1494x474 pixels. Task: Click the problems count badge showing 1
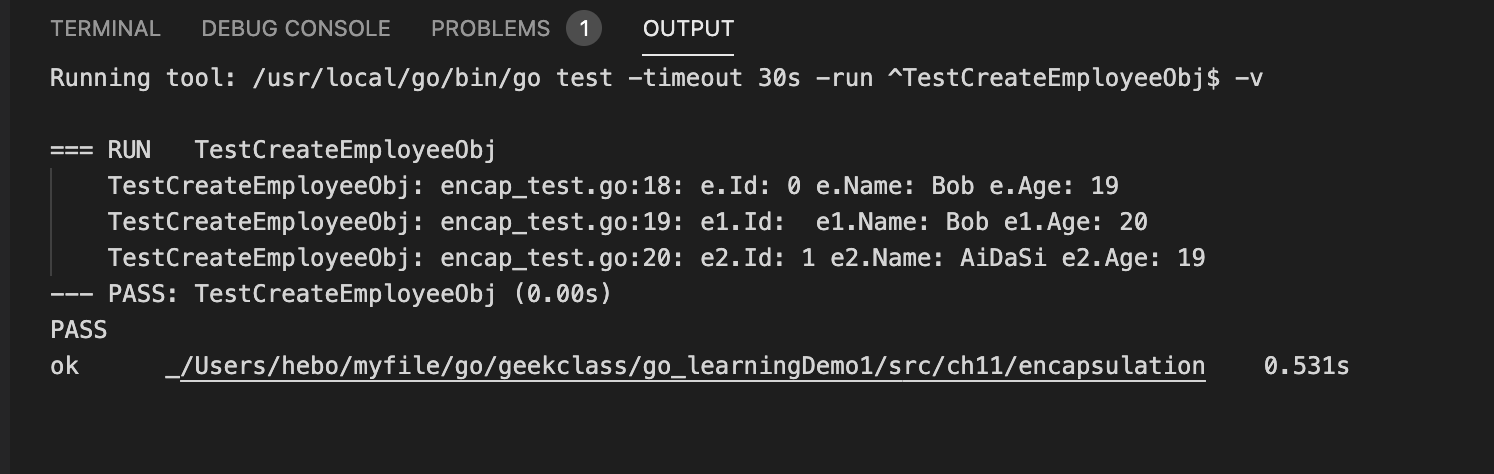[x=584, y=29]
